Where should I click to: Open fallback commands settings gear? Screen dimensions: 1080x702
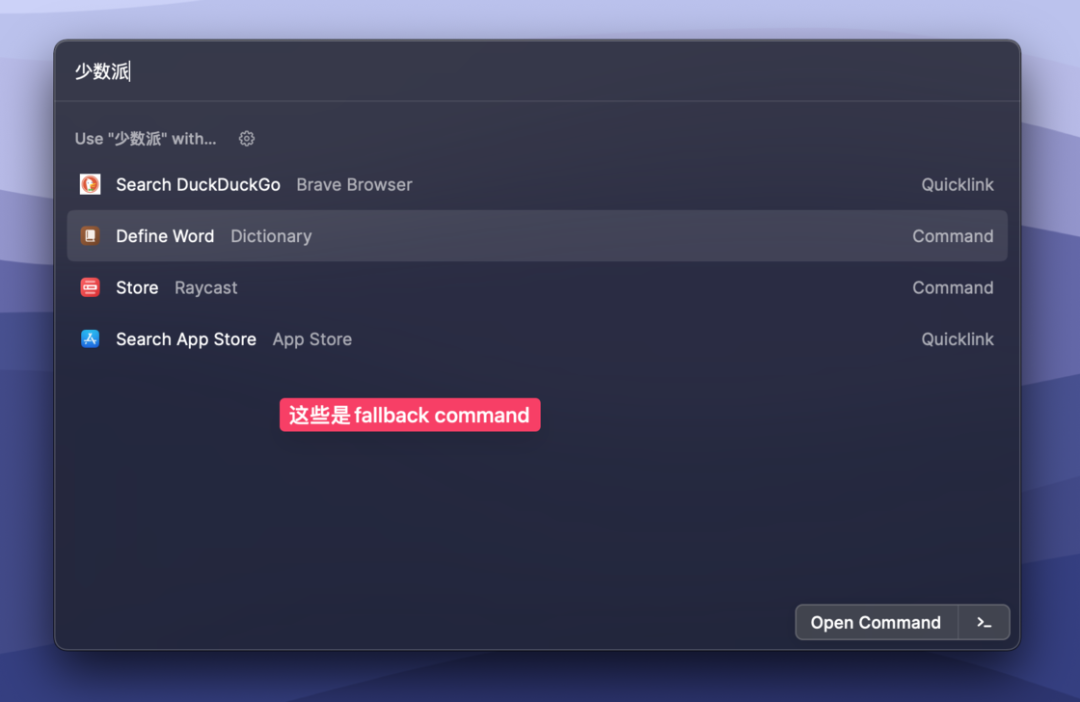(x=247, y=138)
